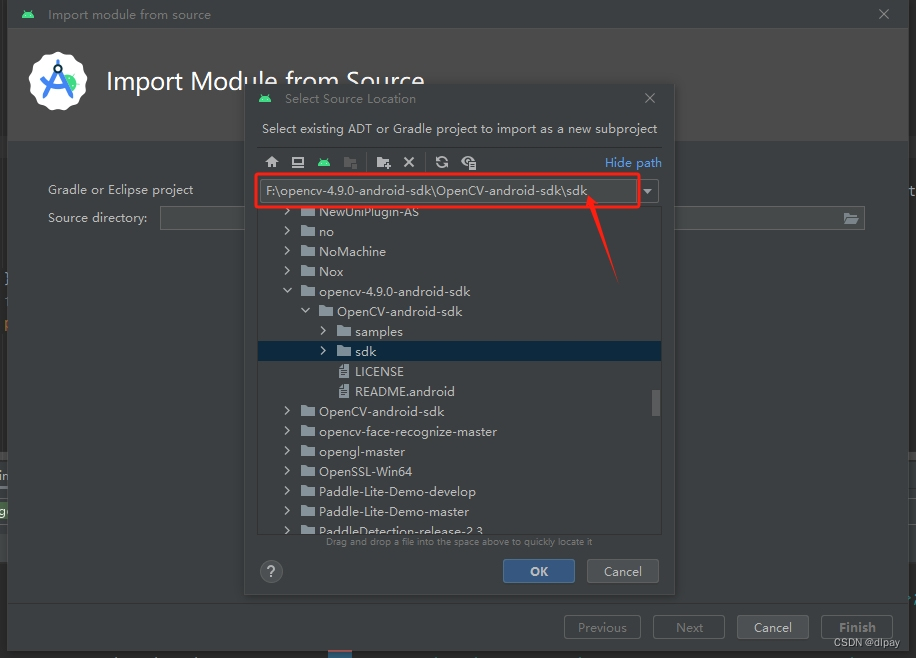Browse source directory folder icon in Import window
This screenshot has width=916, height=658.
click(851, 218)
